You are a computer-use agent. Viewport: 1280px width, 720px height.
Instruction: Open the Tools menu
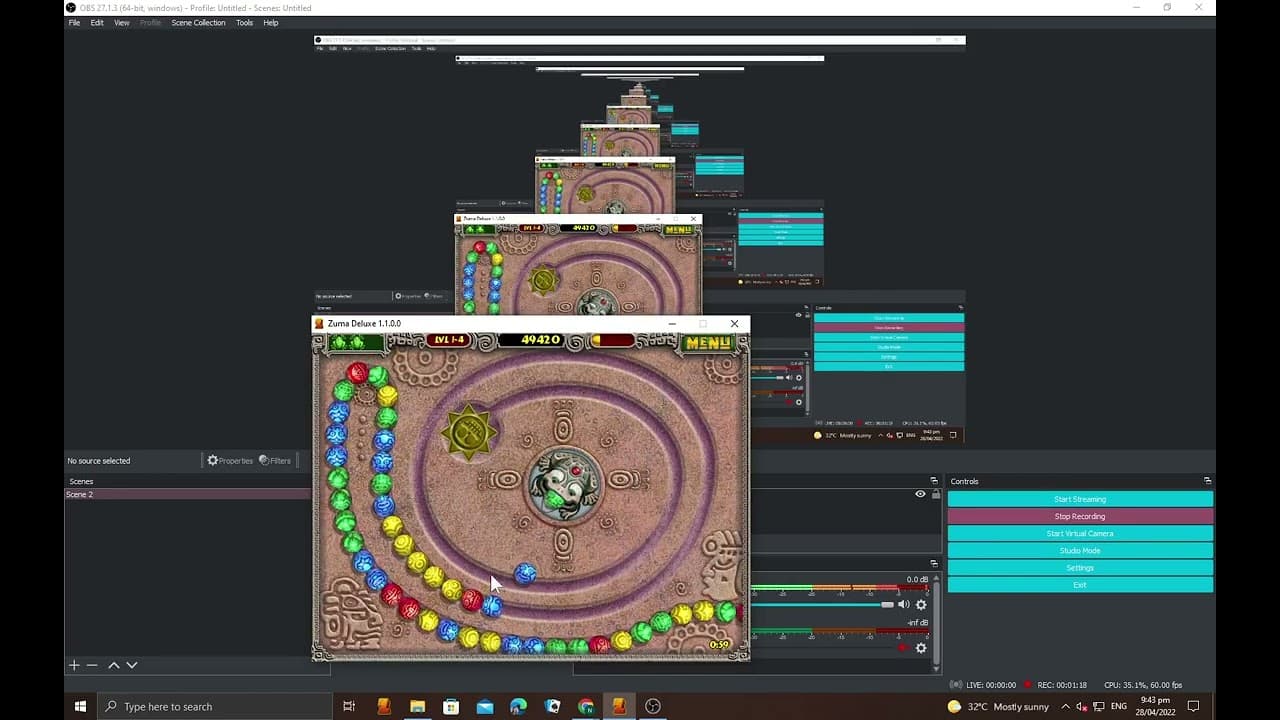pos(244,23)
